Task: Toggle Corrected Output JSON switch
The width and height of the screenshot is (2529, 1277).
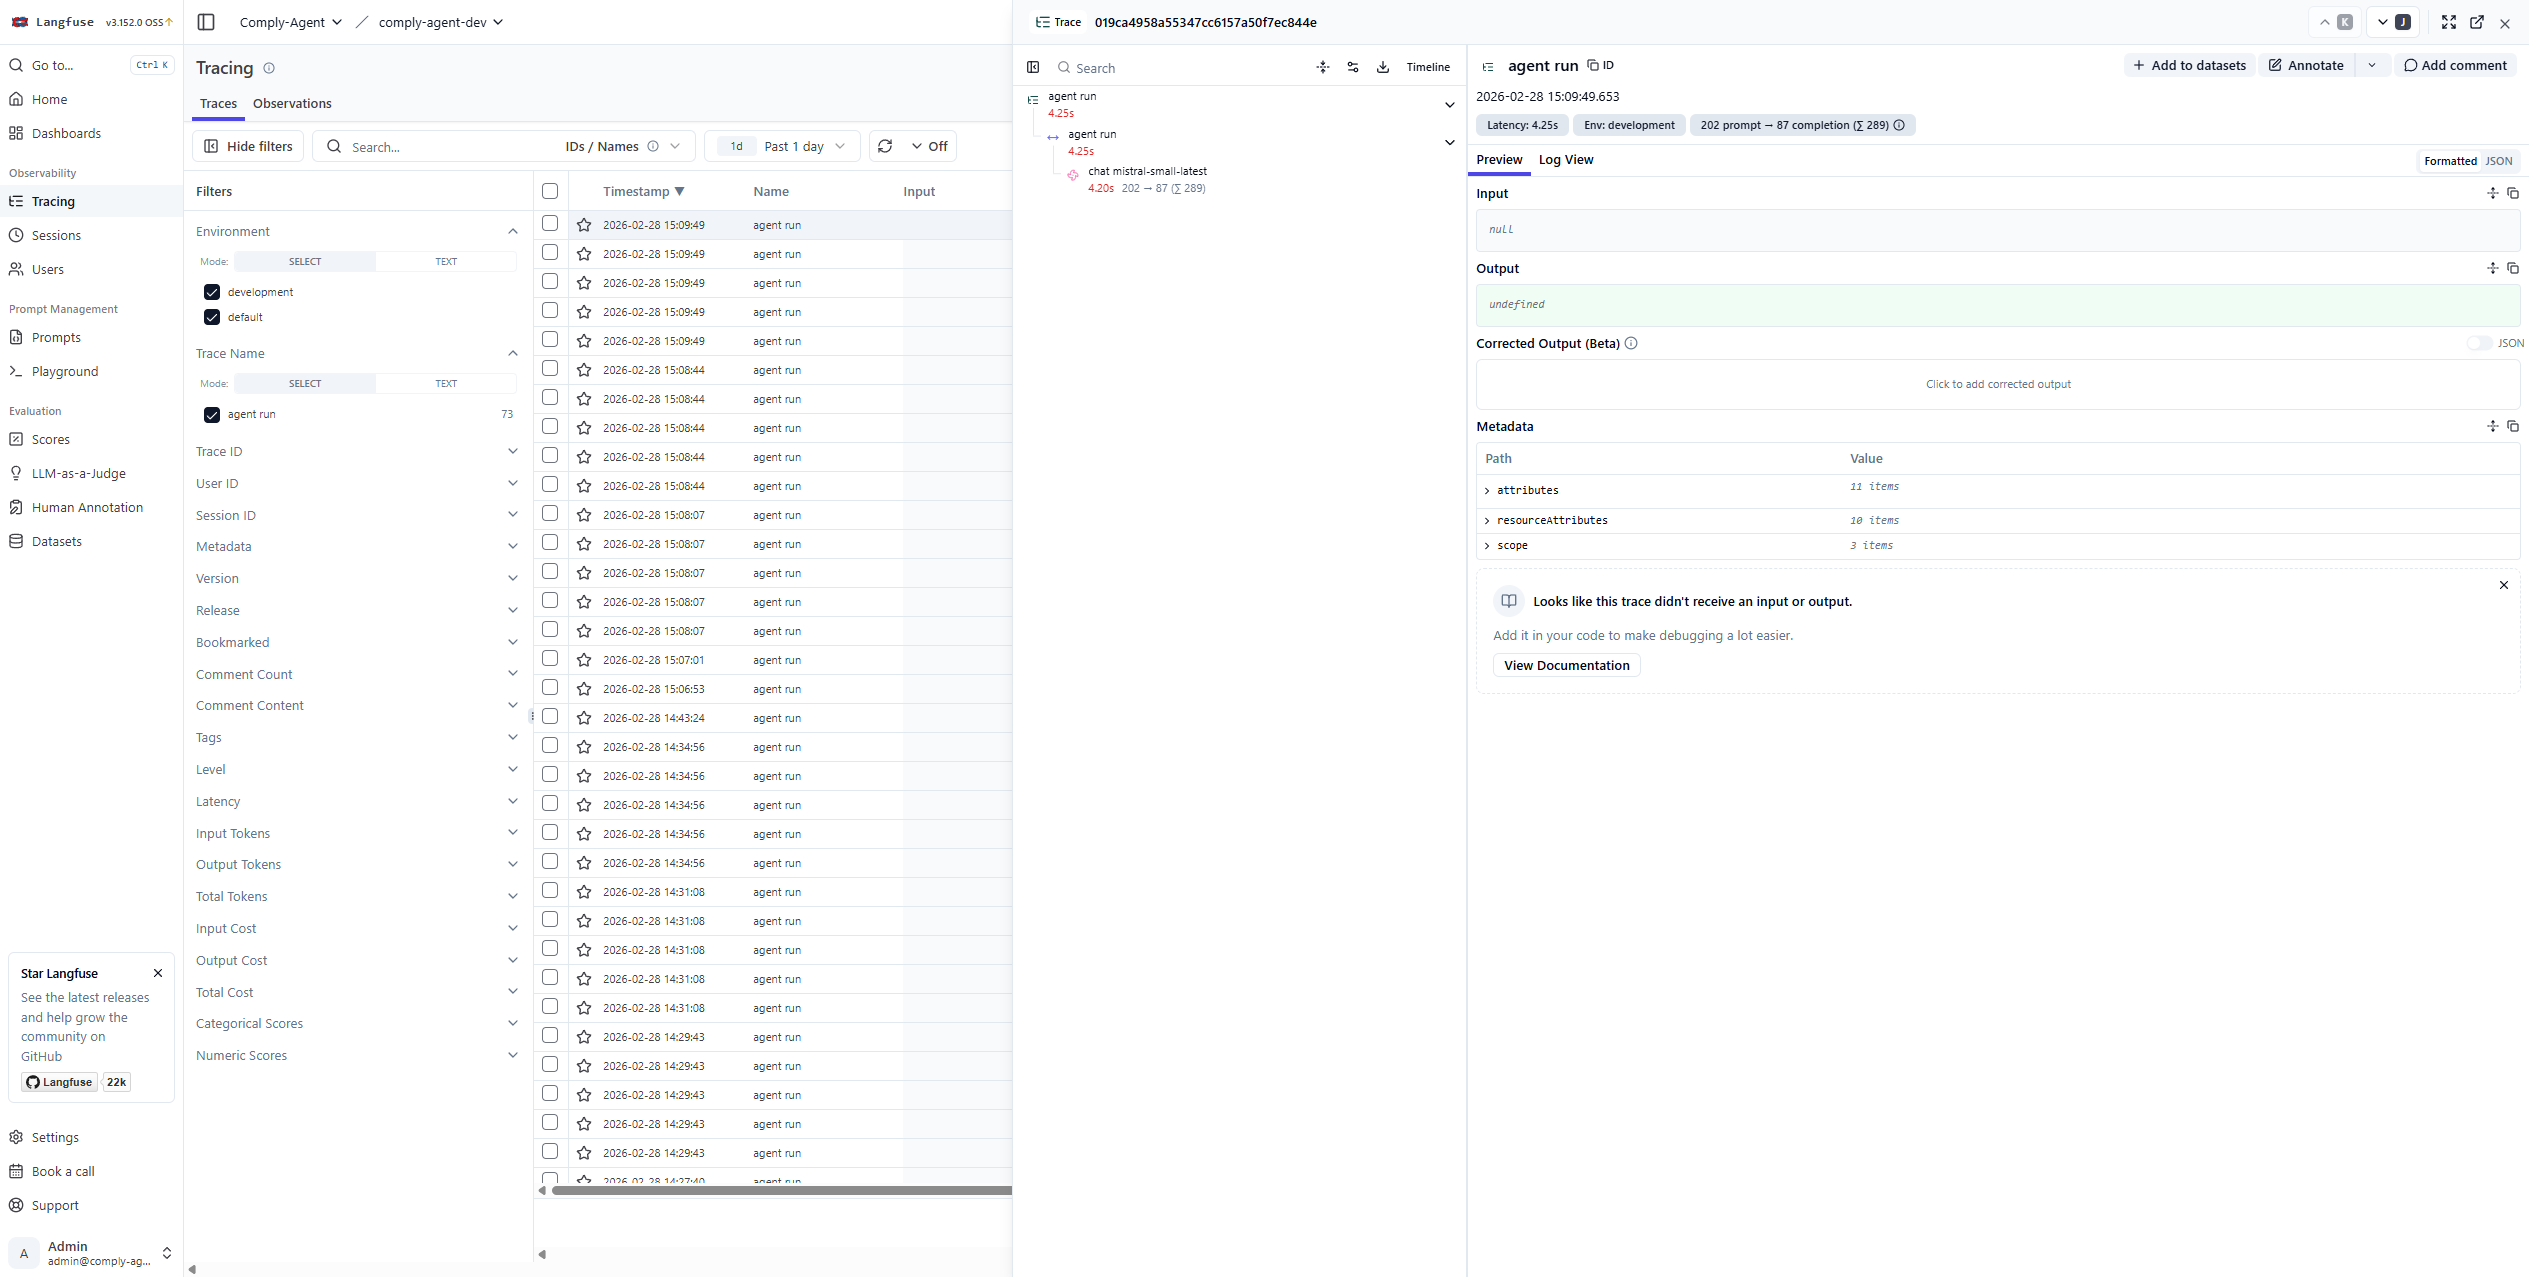Action: click(2479, 343)
